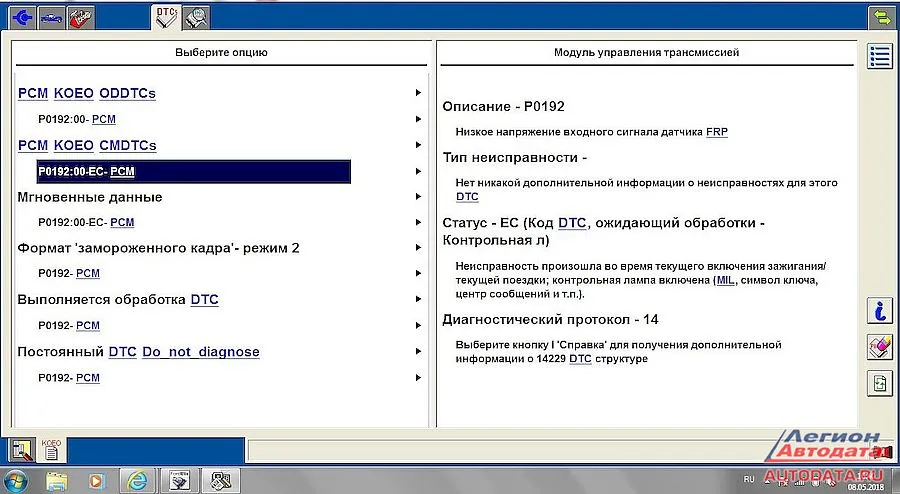Select P0192:00- PCM under ODDTCs
This screenshot has height=494, width=900.
point(77,119)
